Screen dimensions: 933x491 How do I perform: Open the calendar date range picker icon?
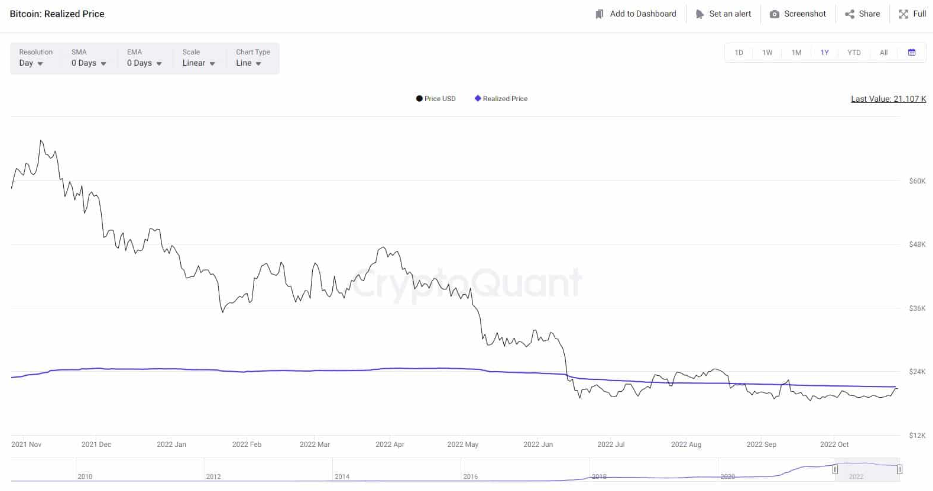(912, 52)
